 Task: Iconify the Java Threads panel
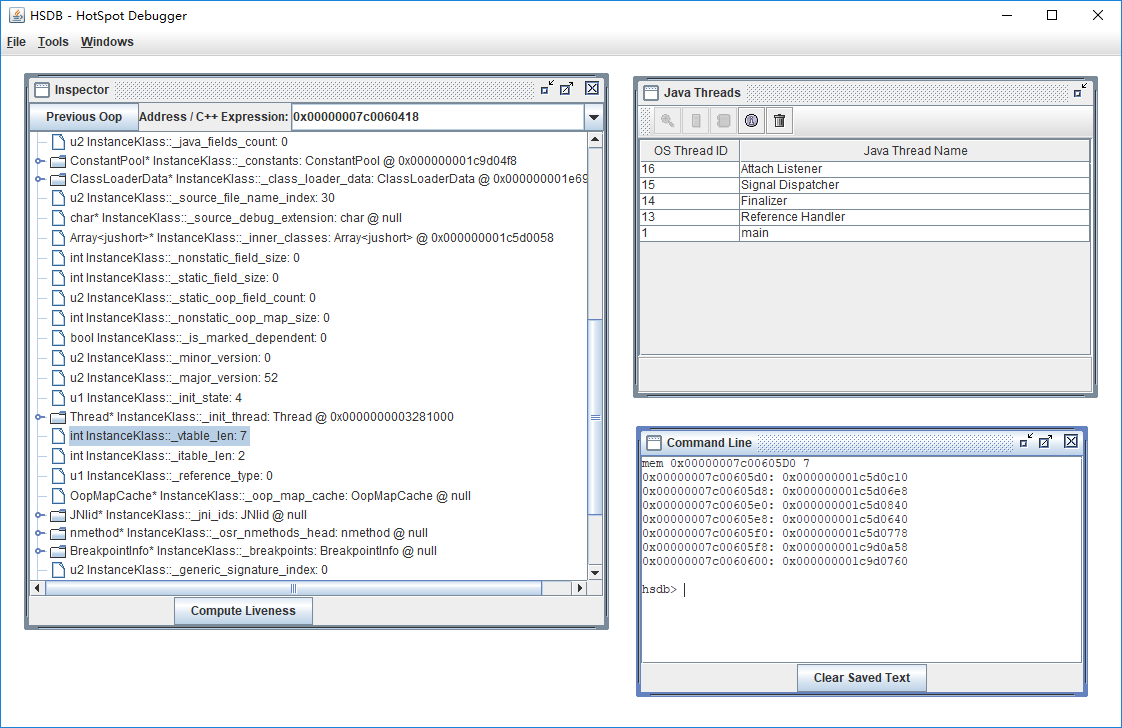pyautogui.click(x=1080, y=91)
